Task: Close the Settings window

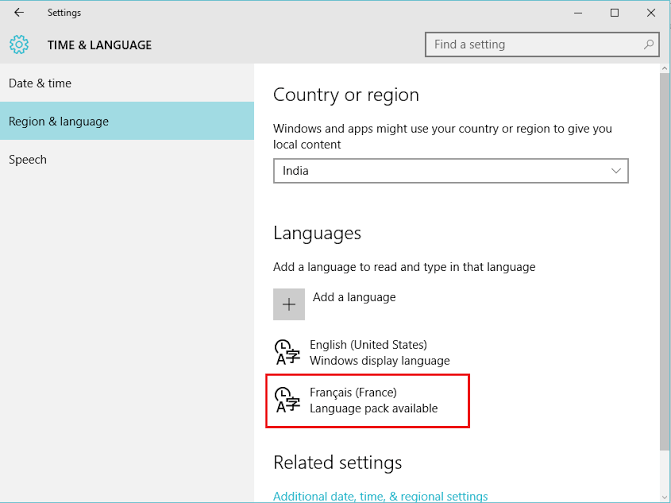Action: 651,13
